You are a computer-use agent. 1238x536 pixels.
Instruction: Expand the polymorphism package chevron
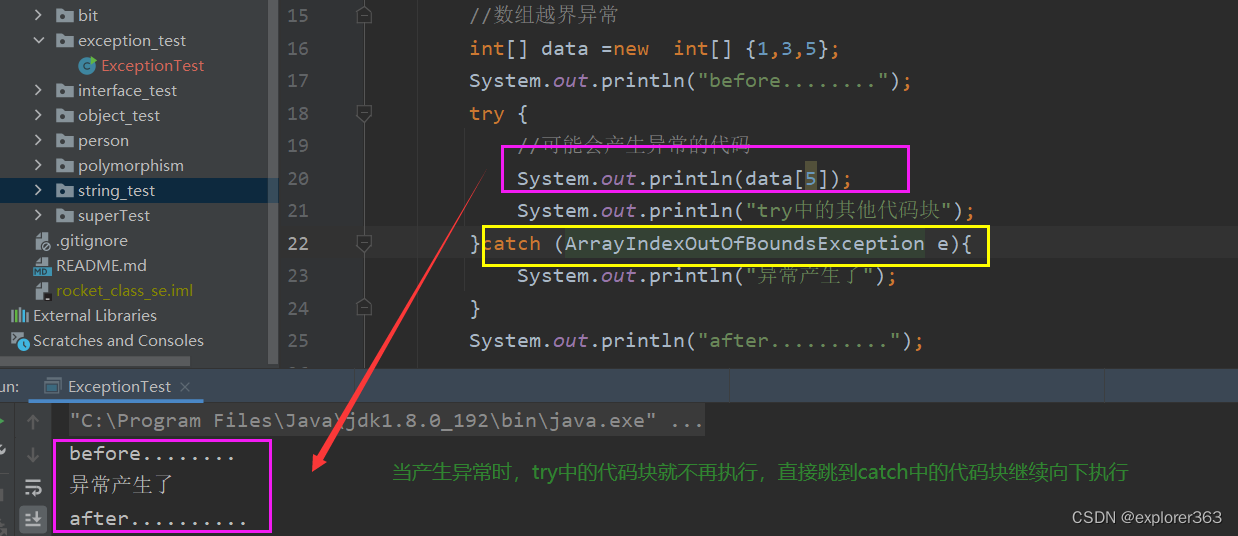(38, 166)
